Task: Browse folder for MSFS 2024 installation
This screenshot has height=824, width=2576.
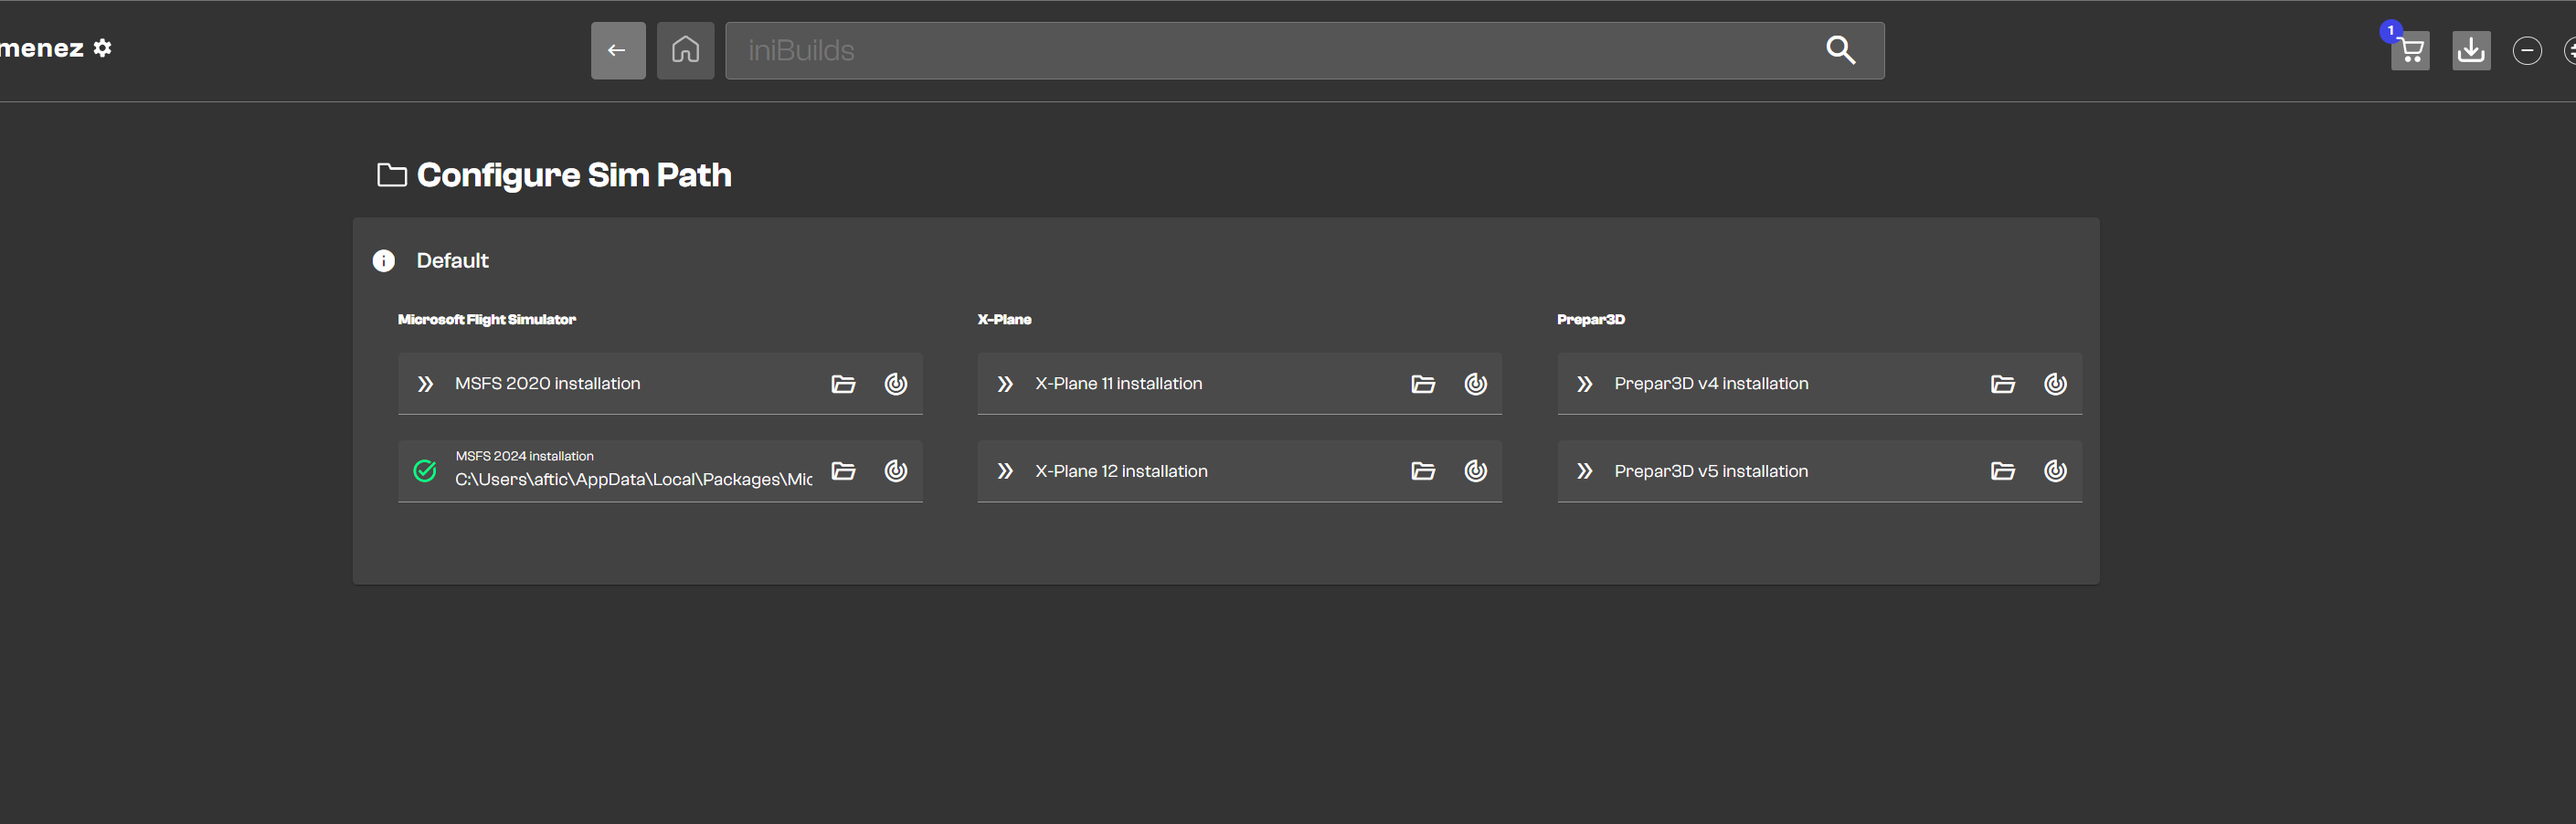Action: pos(843,471)
